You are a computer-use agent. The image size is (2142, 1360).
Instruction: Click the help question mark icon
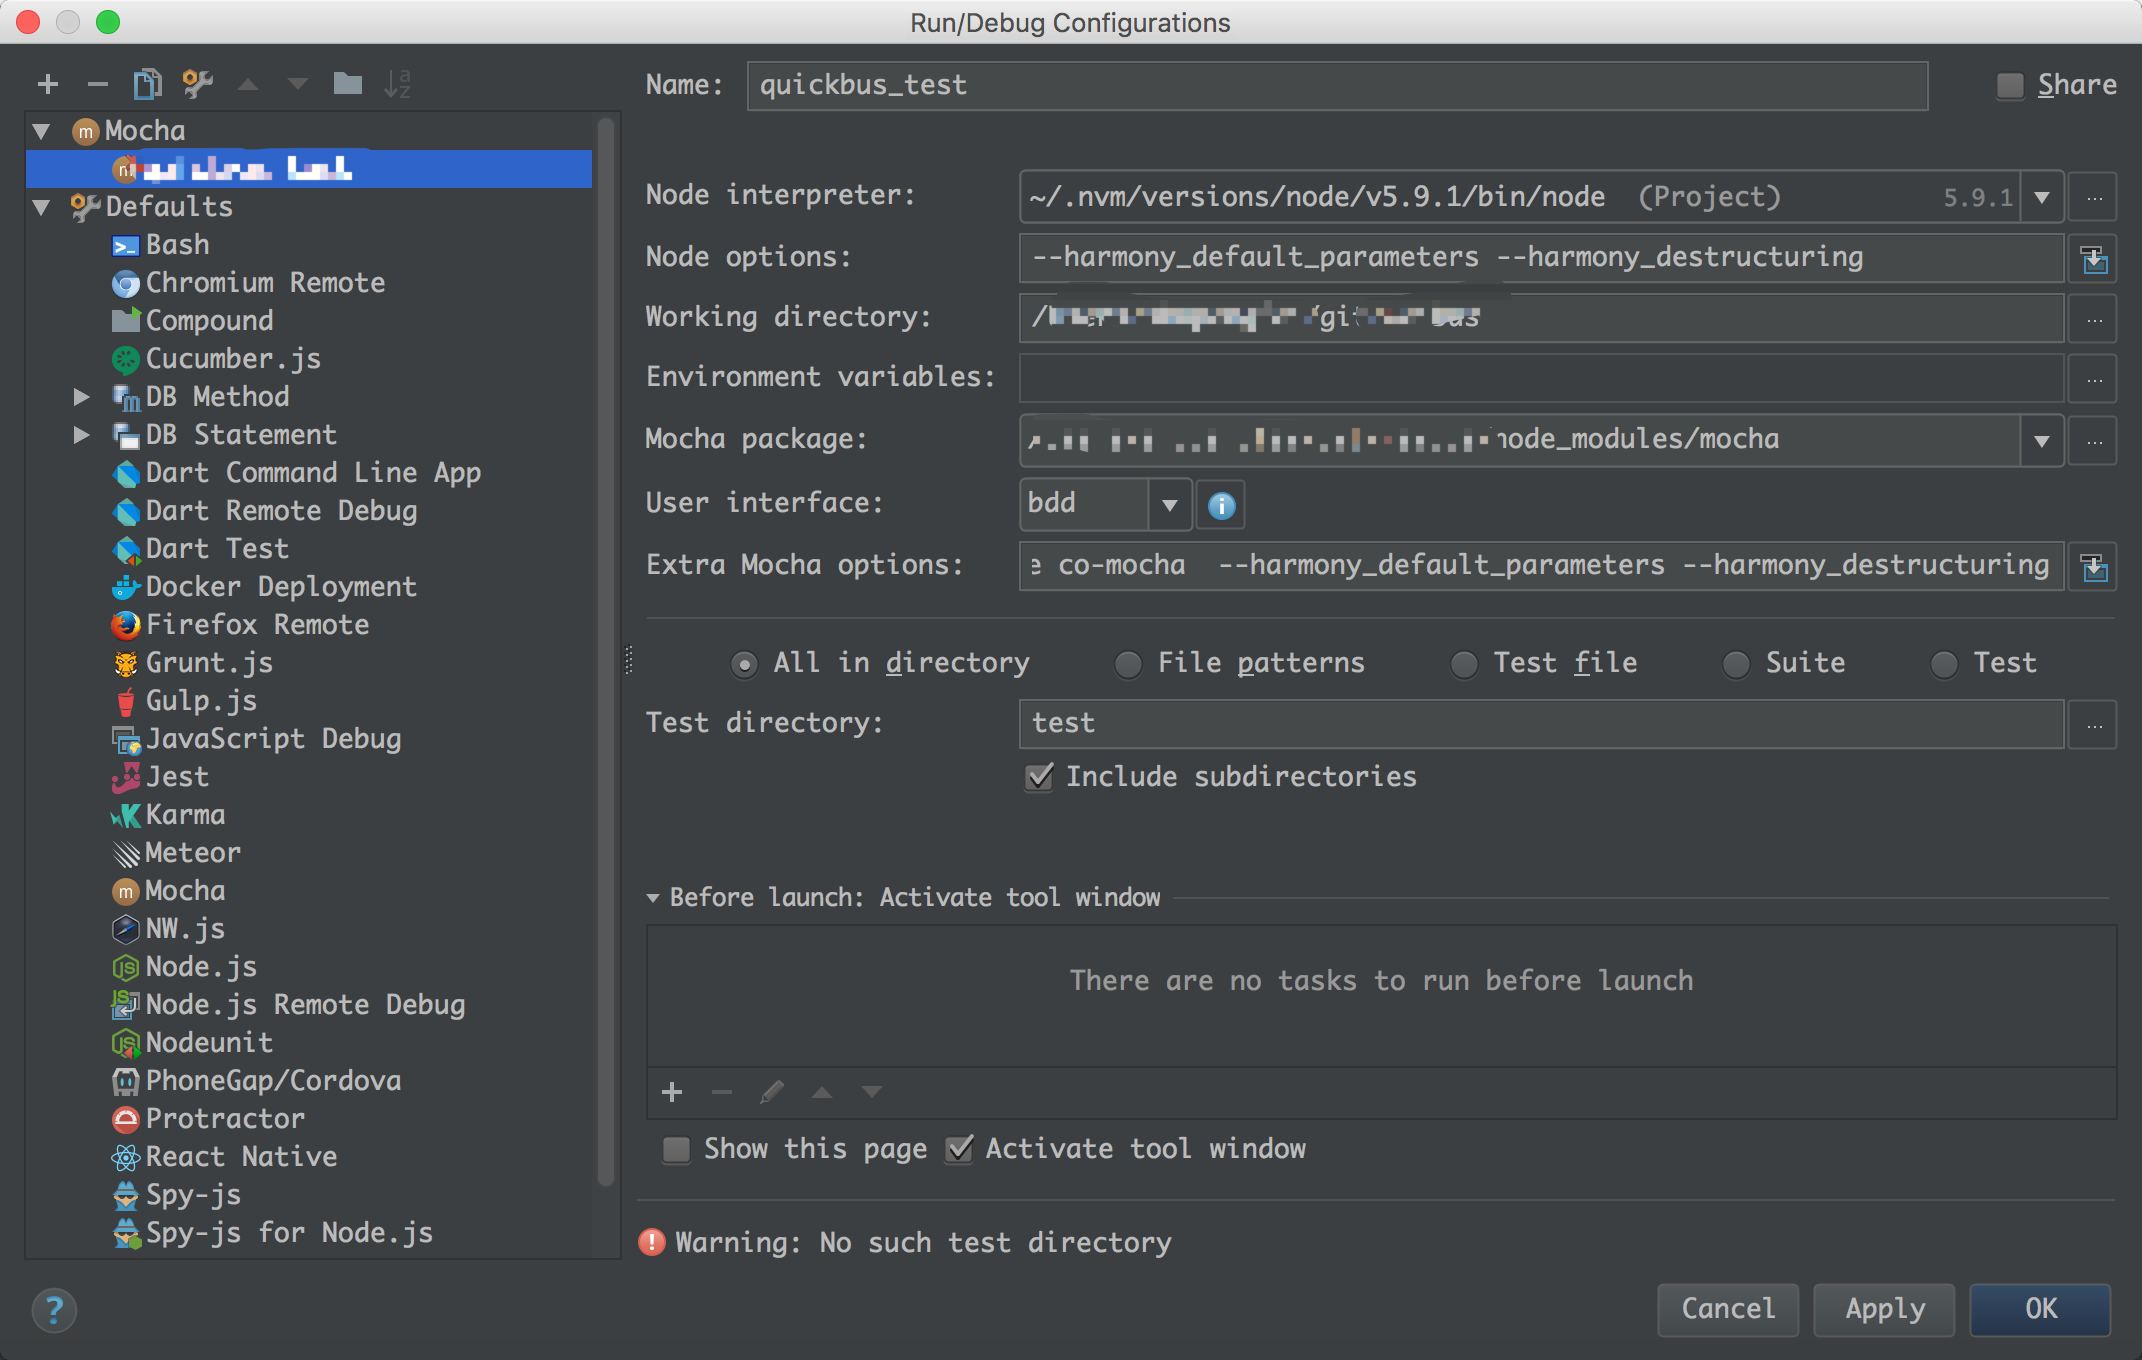click(x=54, y=1309)
